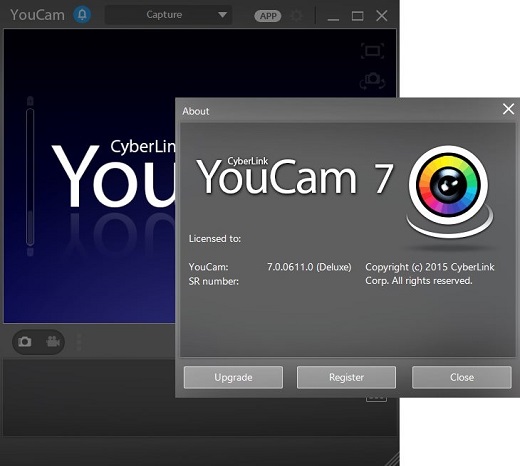Click the Upgrade button in About dialog
This screenshot has width=520, height=466.
pos(233,377)
